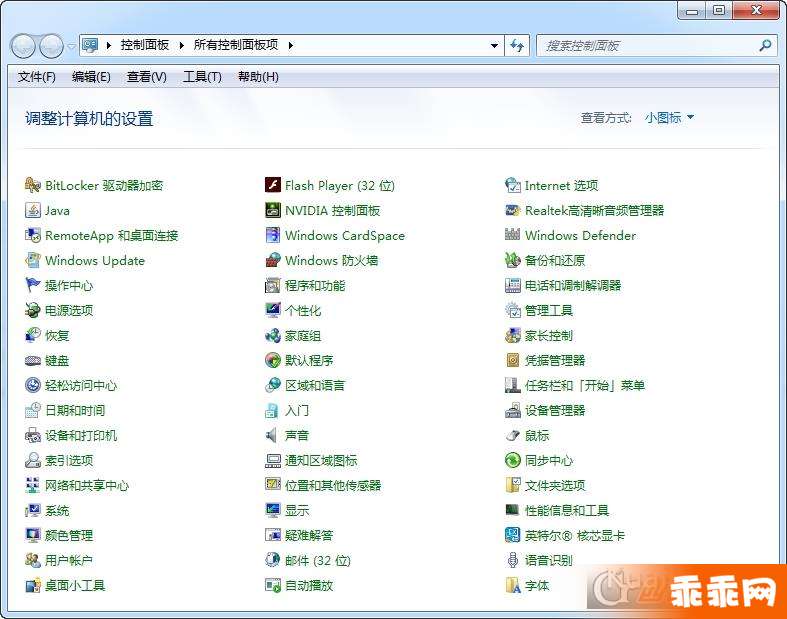Expand the arrow after 所有控制面板项 breadcrumb
The width and height of the screenshot is (787, 619).
pyautogui.click(x=291, y=46)
